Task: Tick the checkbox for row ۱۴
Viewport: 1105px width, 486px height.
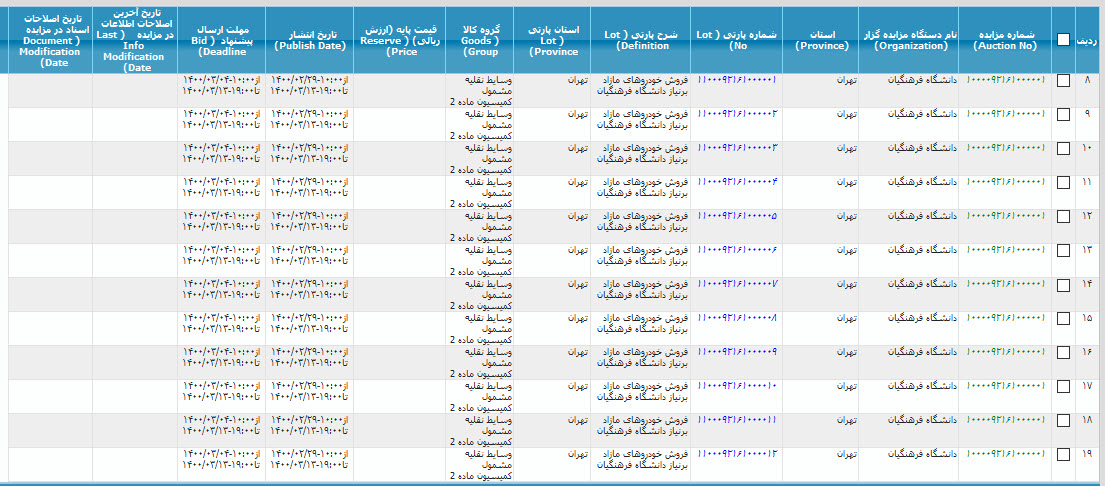Action: tap(1063, 285)
